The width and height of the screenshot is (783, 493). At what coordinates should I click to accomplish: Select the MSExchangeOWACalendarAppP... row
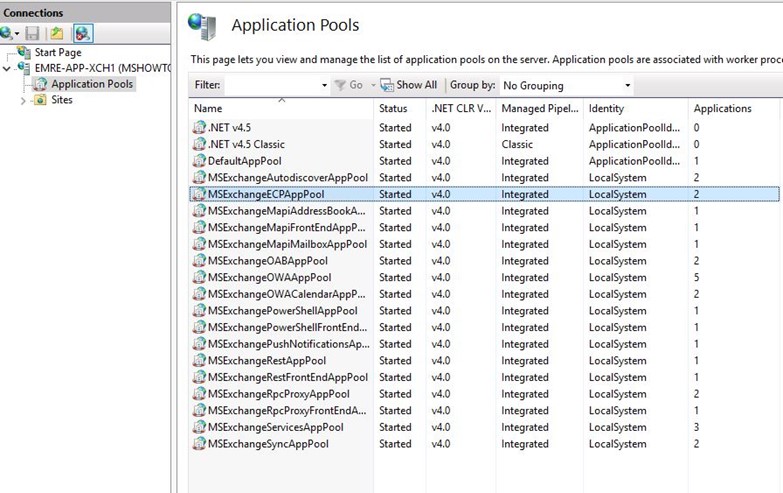tap(484, 294)
